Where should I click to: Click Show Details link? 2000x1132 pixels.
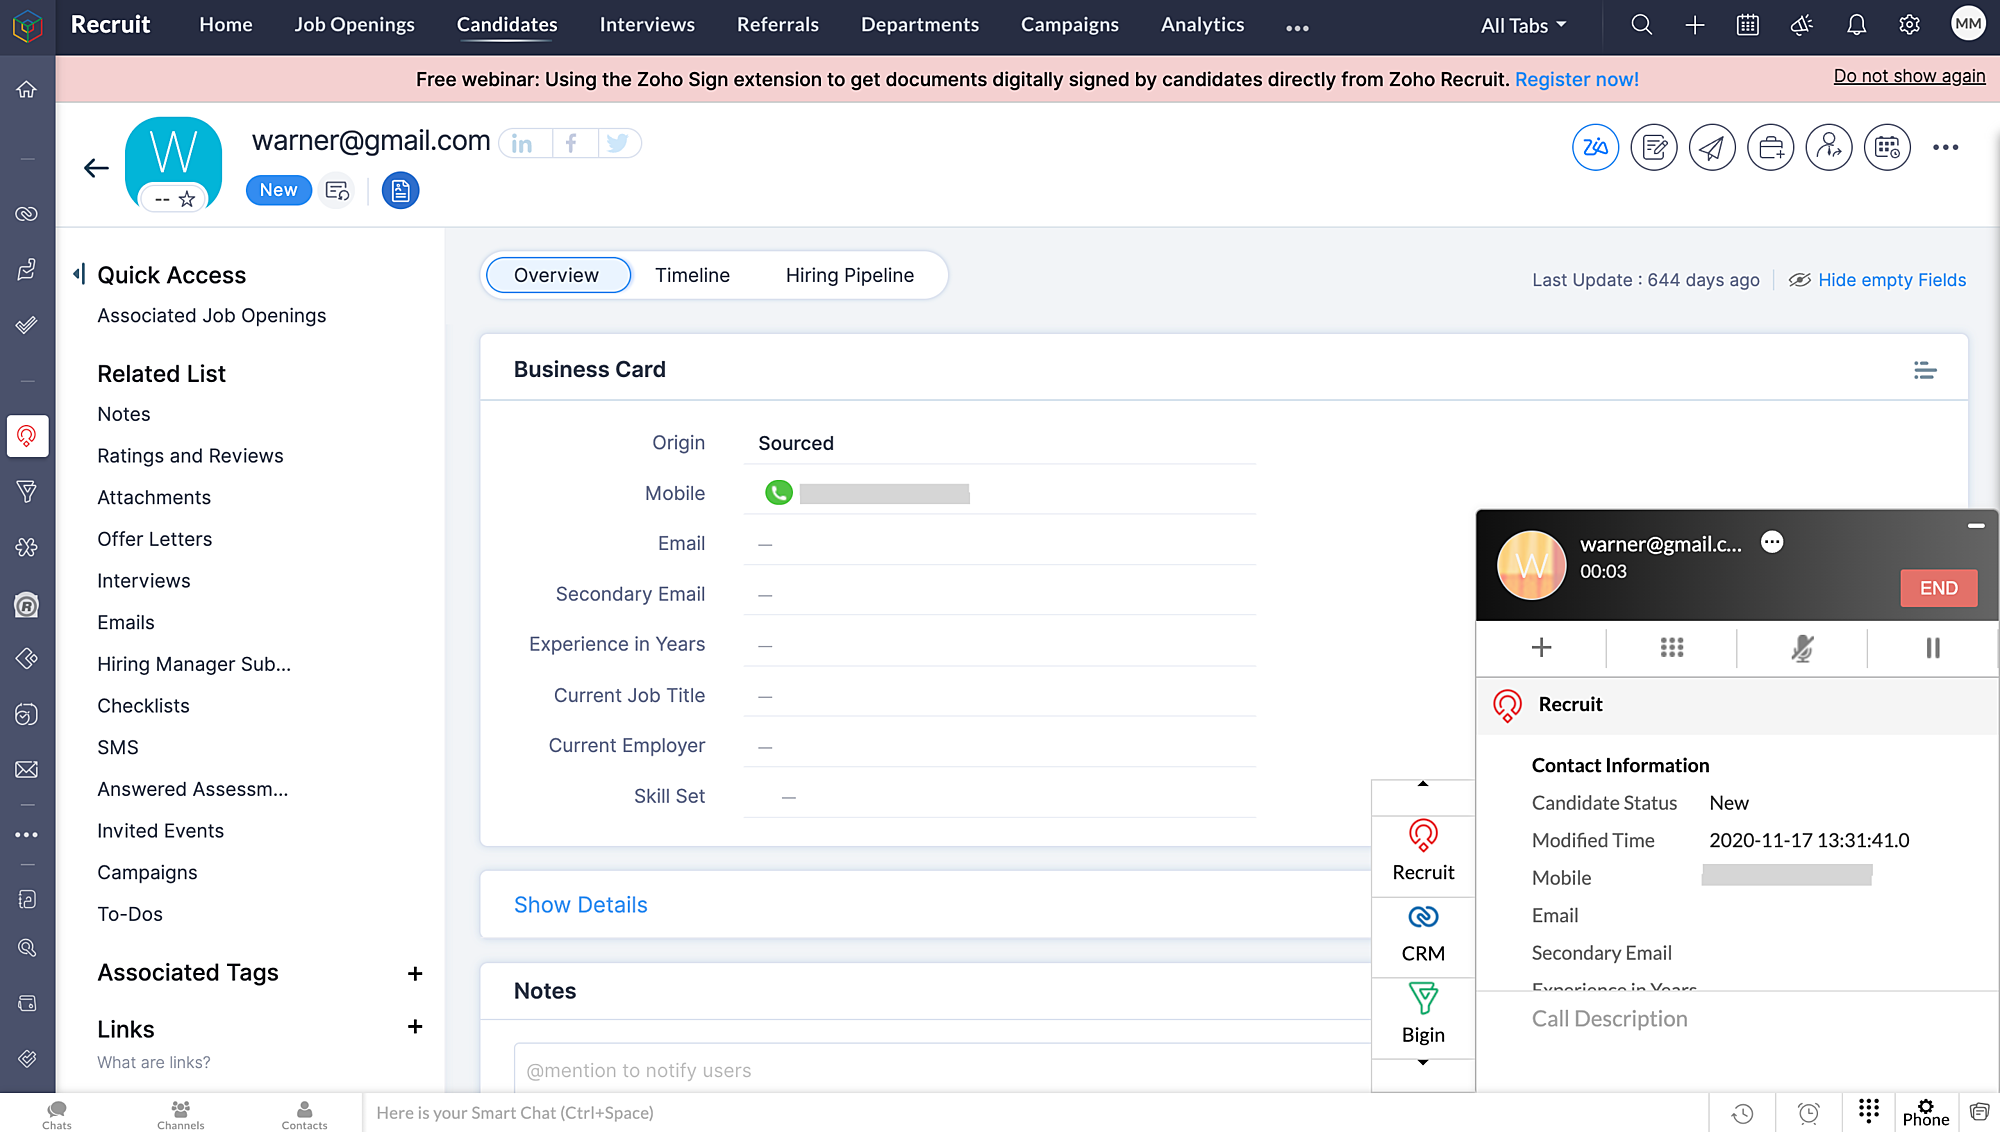(580, 905)
